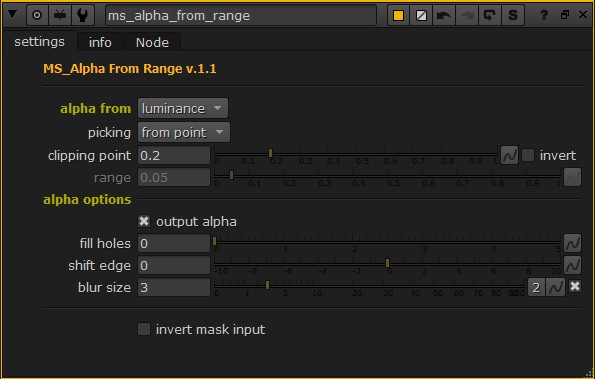Open the range animation curve menu
The image size is (595, 379).
[x=572, y=177]
